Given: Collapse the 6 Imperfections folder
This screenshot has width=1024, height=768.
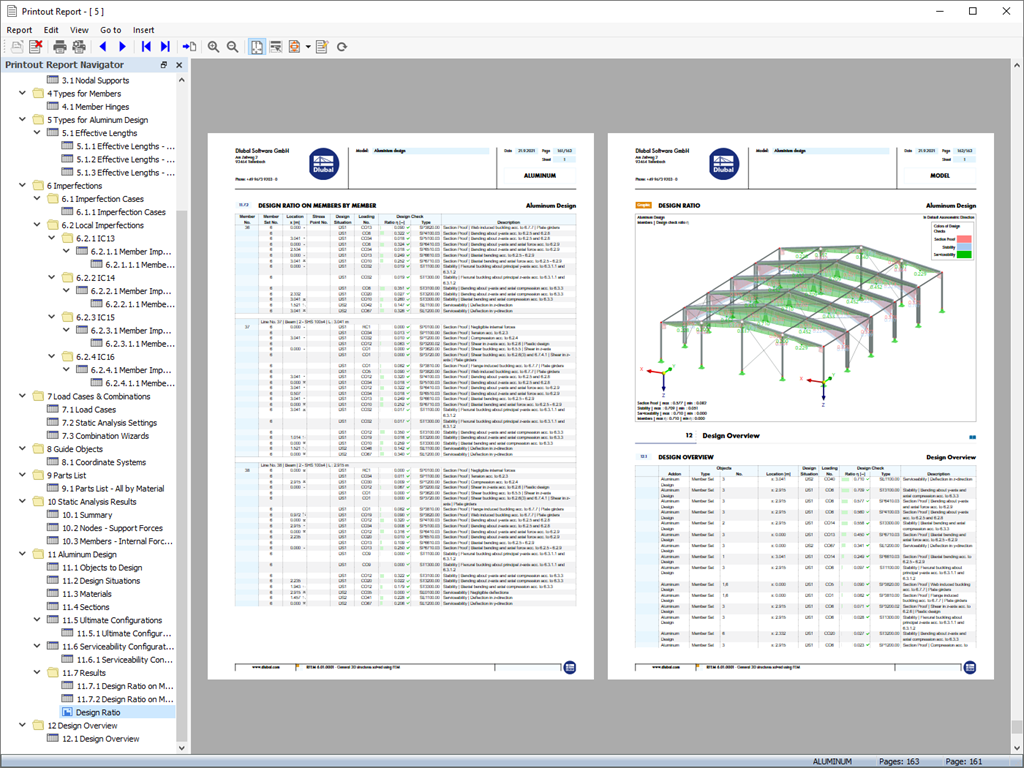Looking at the screenshot, I should (22, 185).
